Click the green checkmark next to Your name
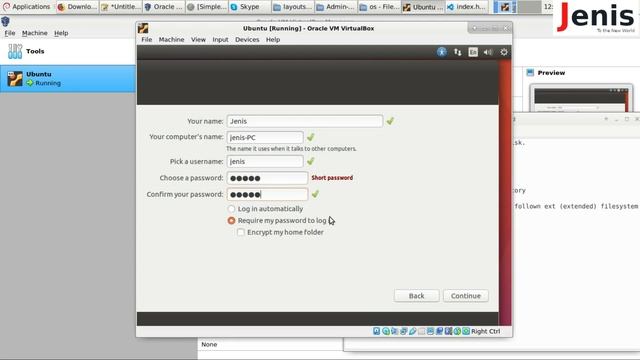 (x=390, y=121)
